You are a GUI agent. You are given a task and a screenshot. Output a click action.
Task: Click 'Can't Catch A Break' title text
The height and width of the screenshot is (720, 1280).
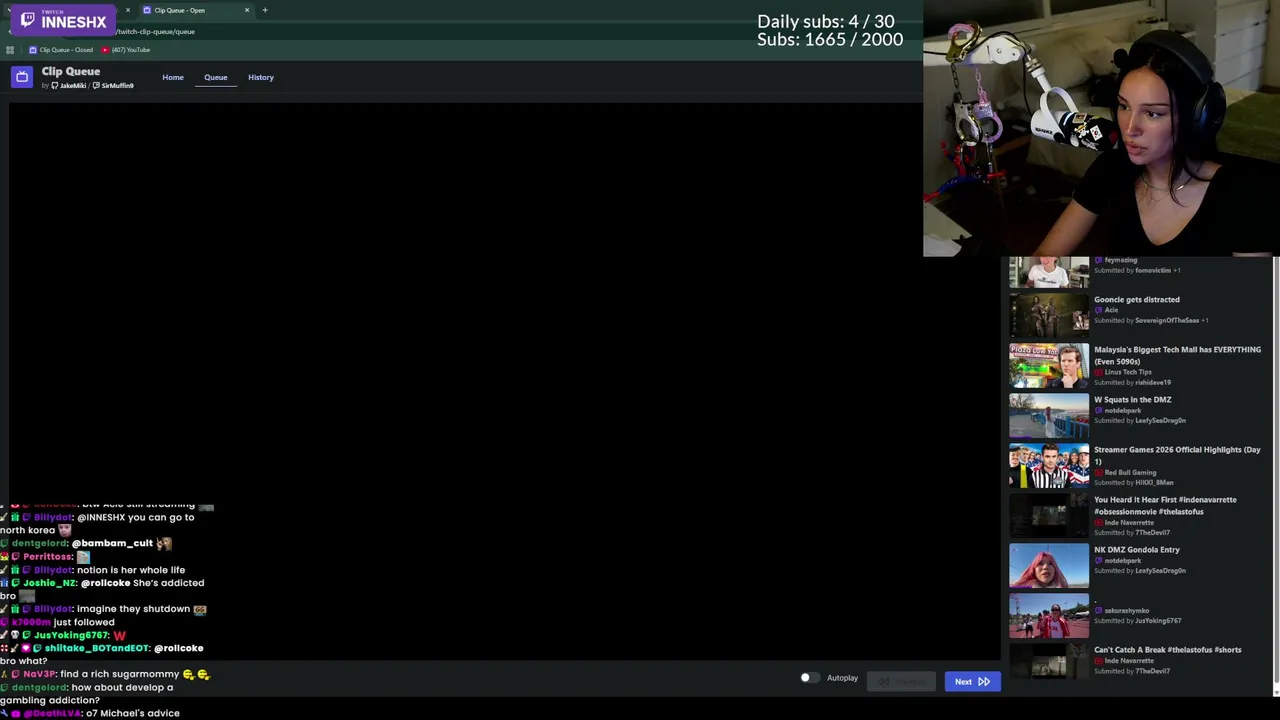[x=1168, y=649]
